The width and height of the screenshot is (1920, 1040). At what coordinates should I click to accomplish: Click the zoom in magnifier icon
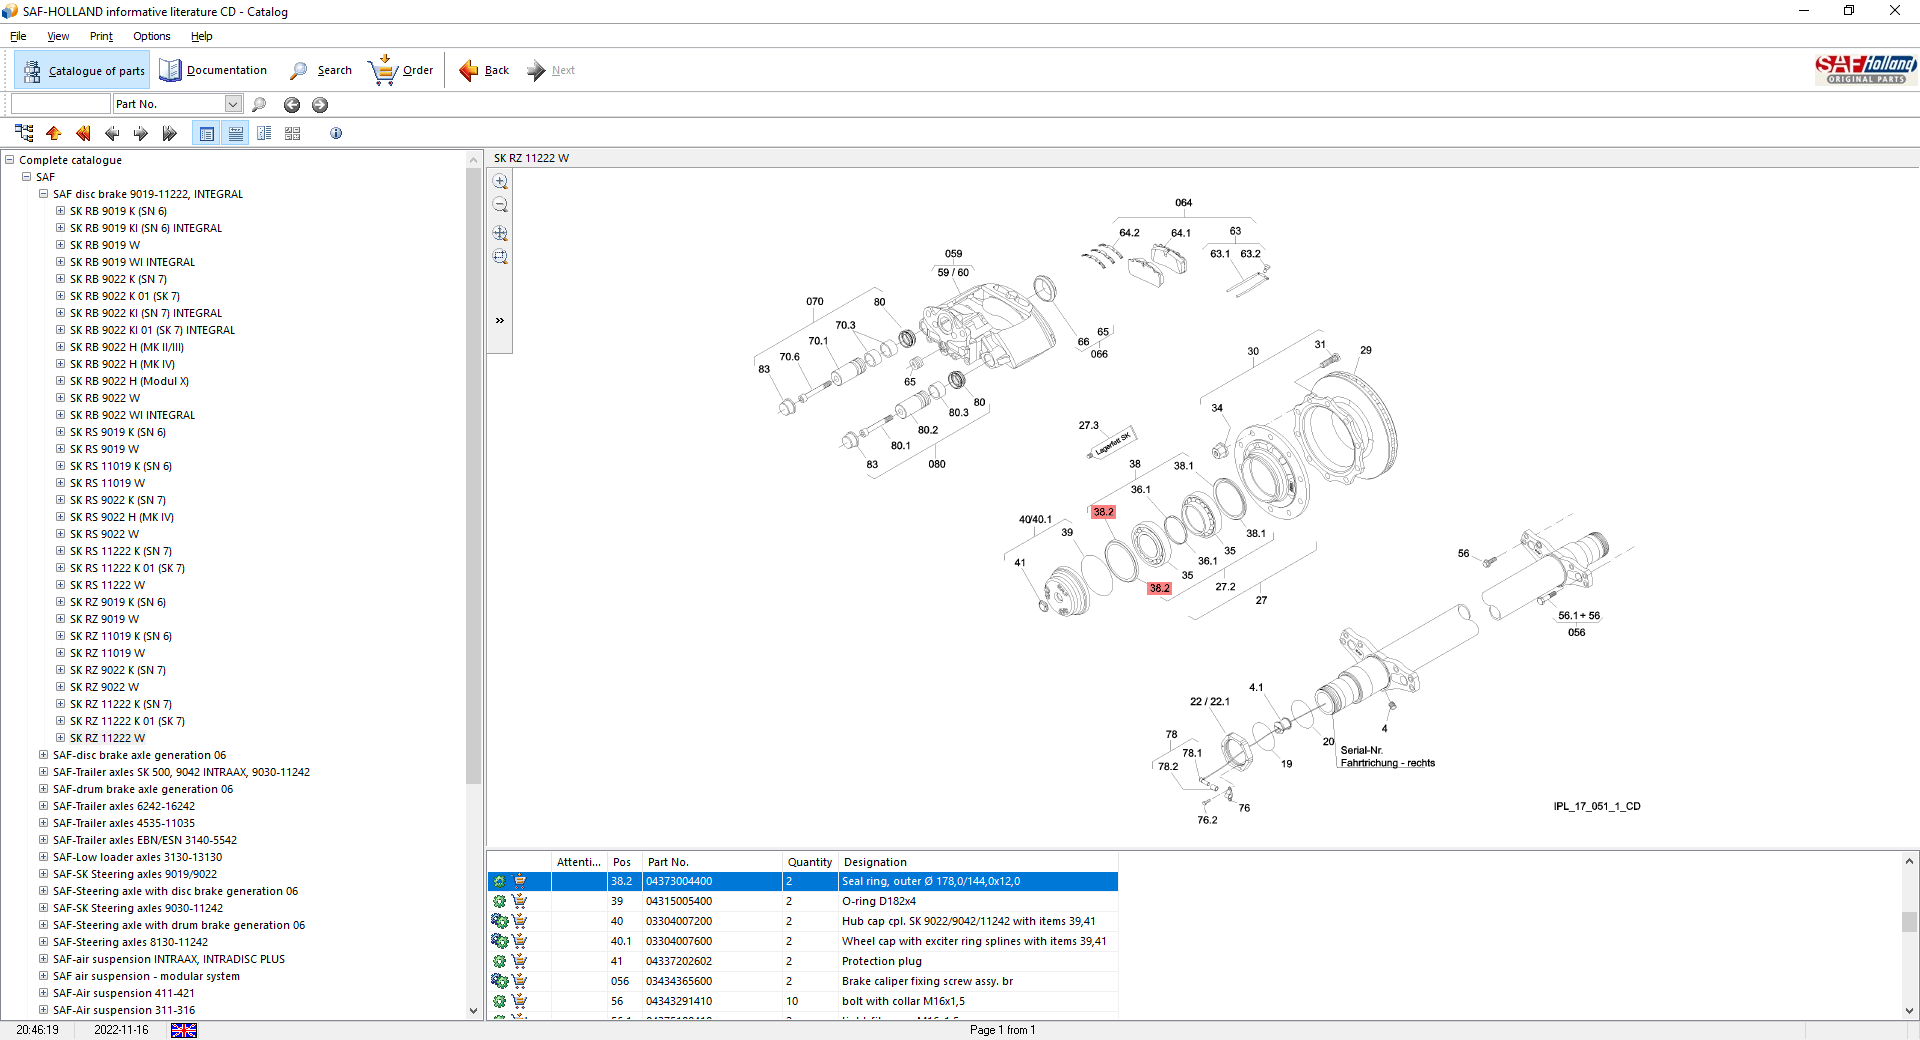tap(500, 181)
